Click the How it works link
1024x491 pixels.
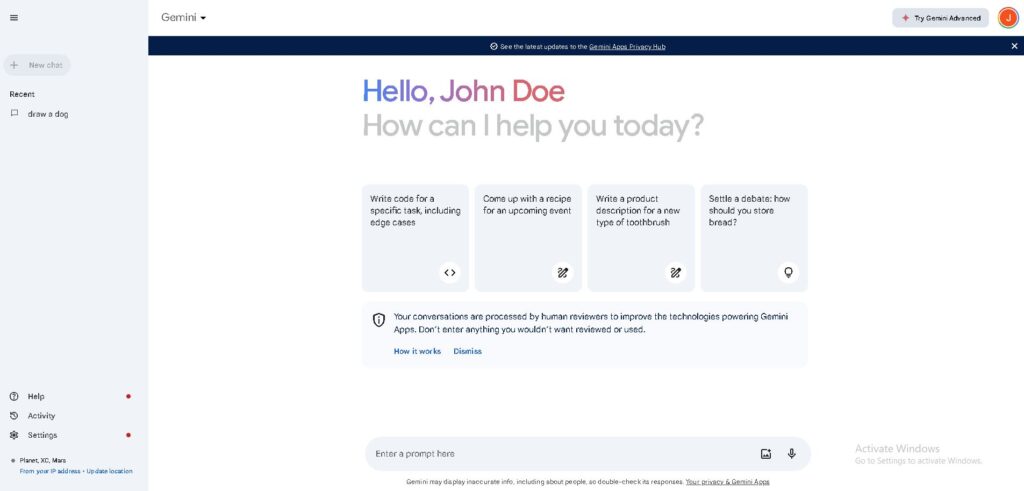pos(417,351)
